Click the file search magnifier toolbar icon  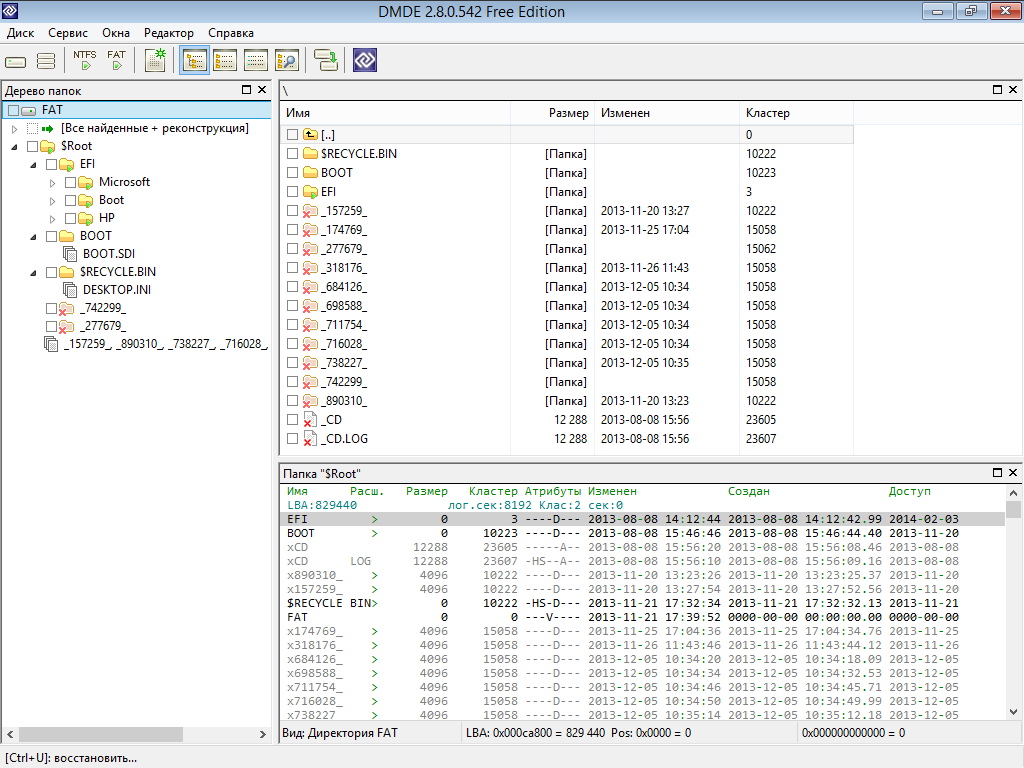(286, 60)
